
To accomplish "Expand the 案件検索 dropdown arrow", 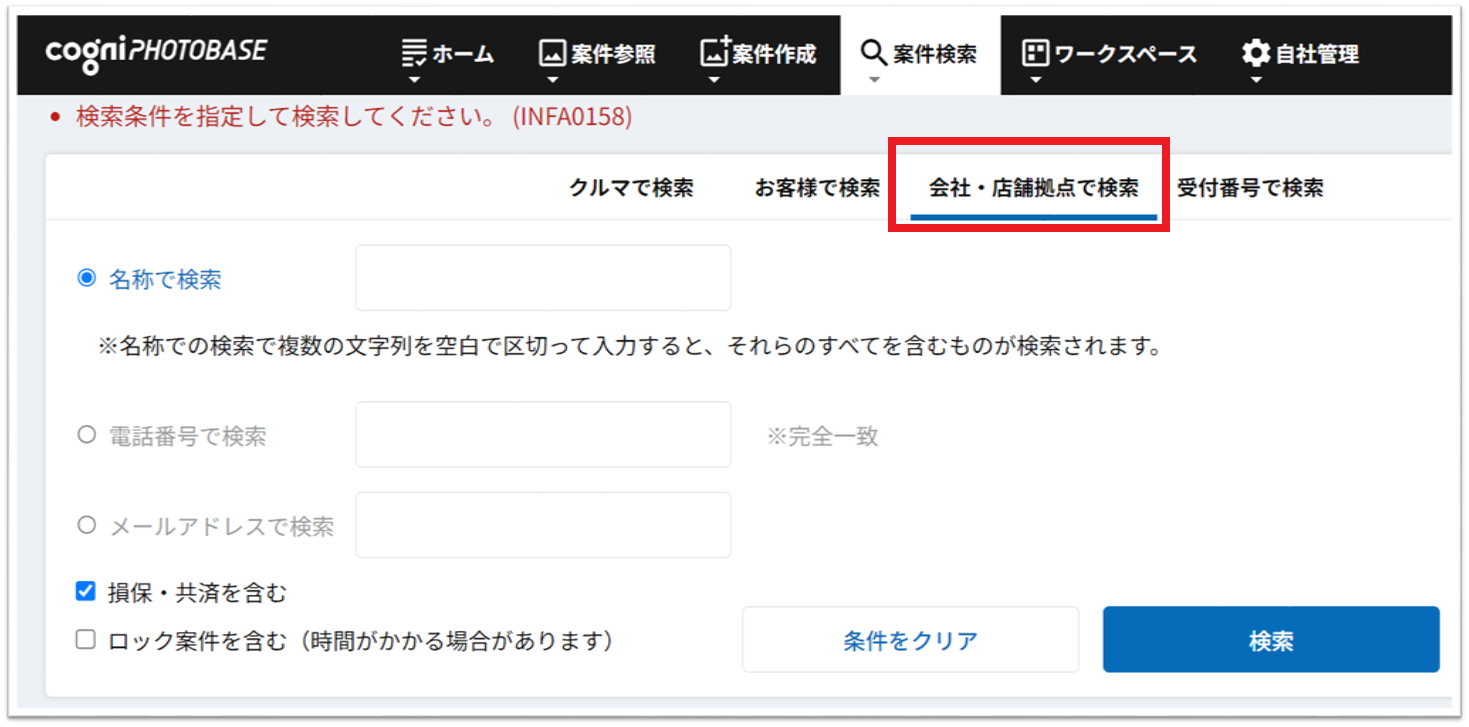I will (874, 78).
